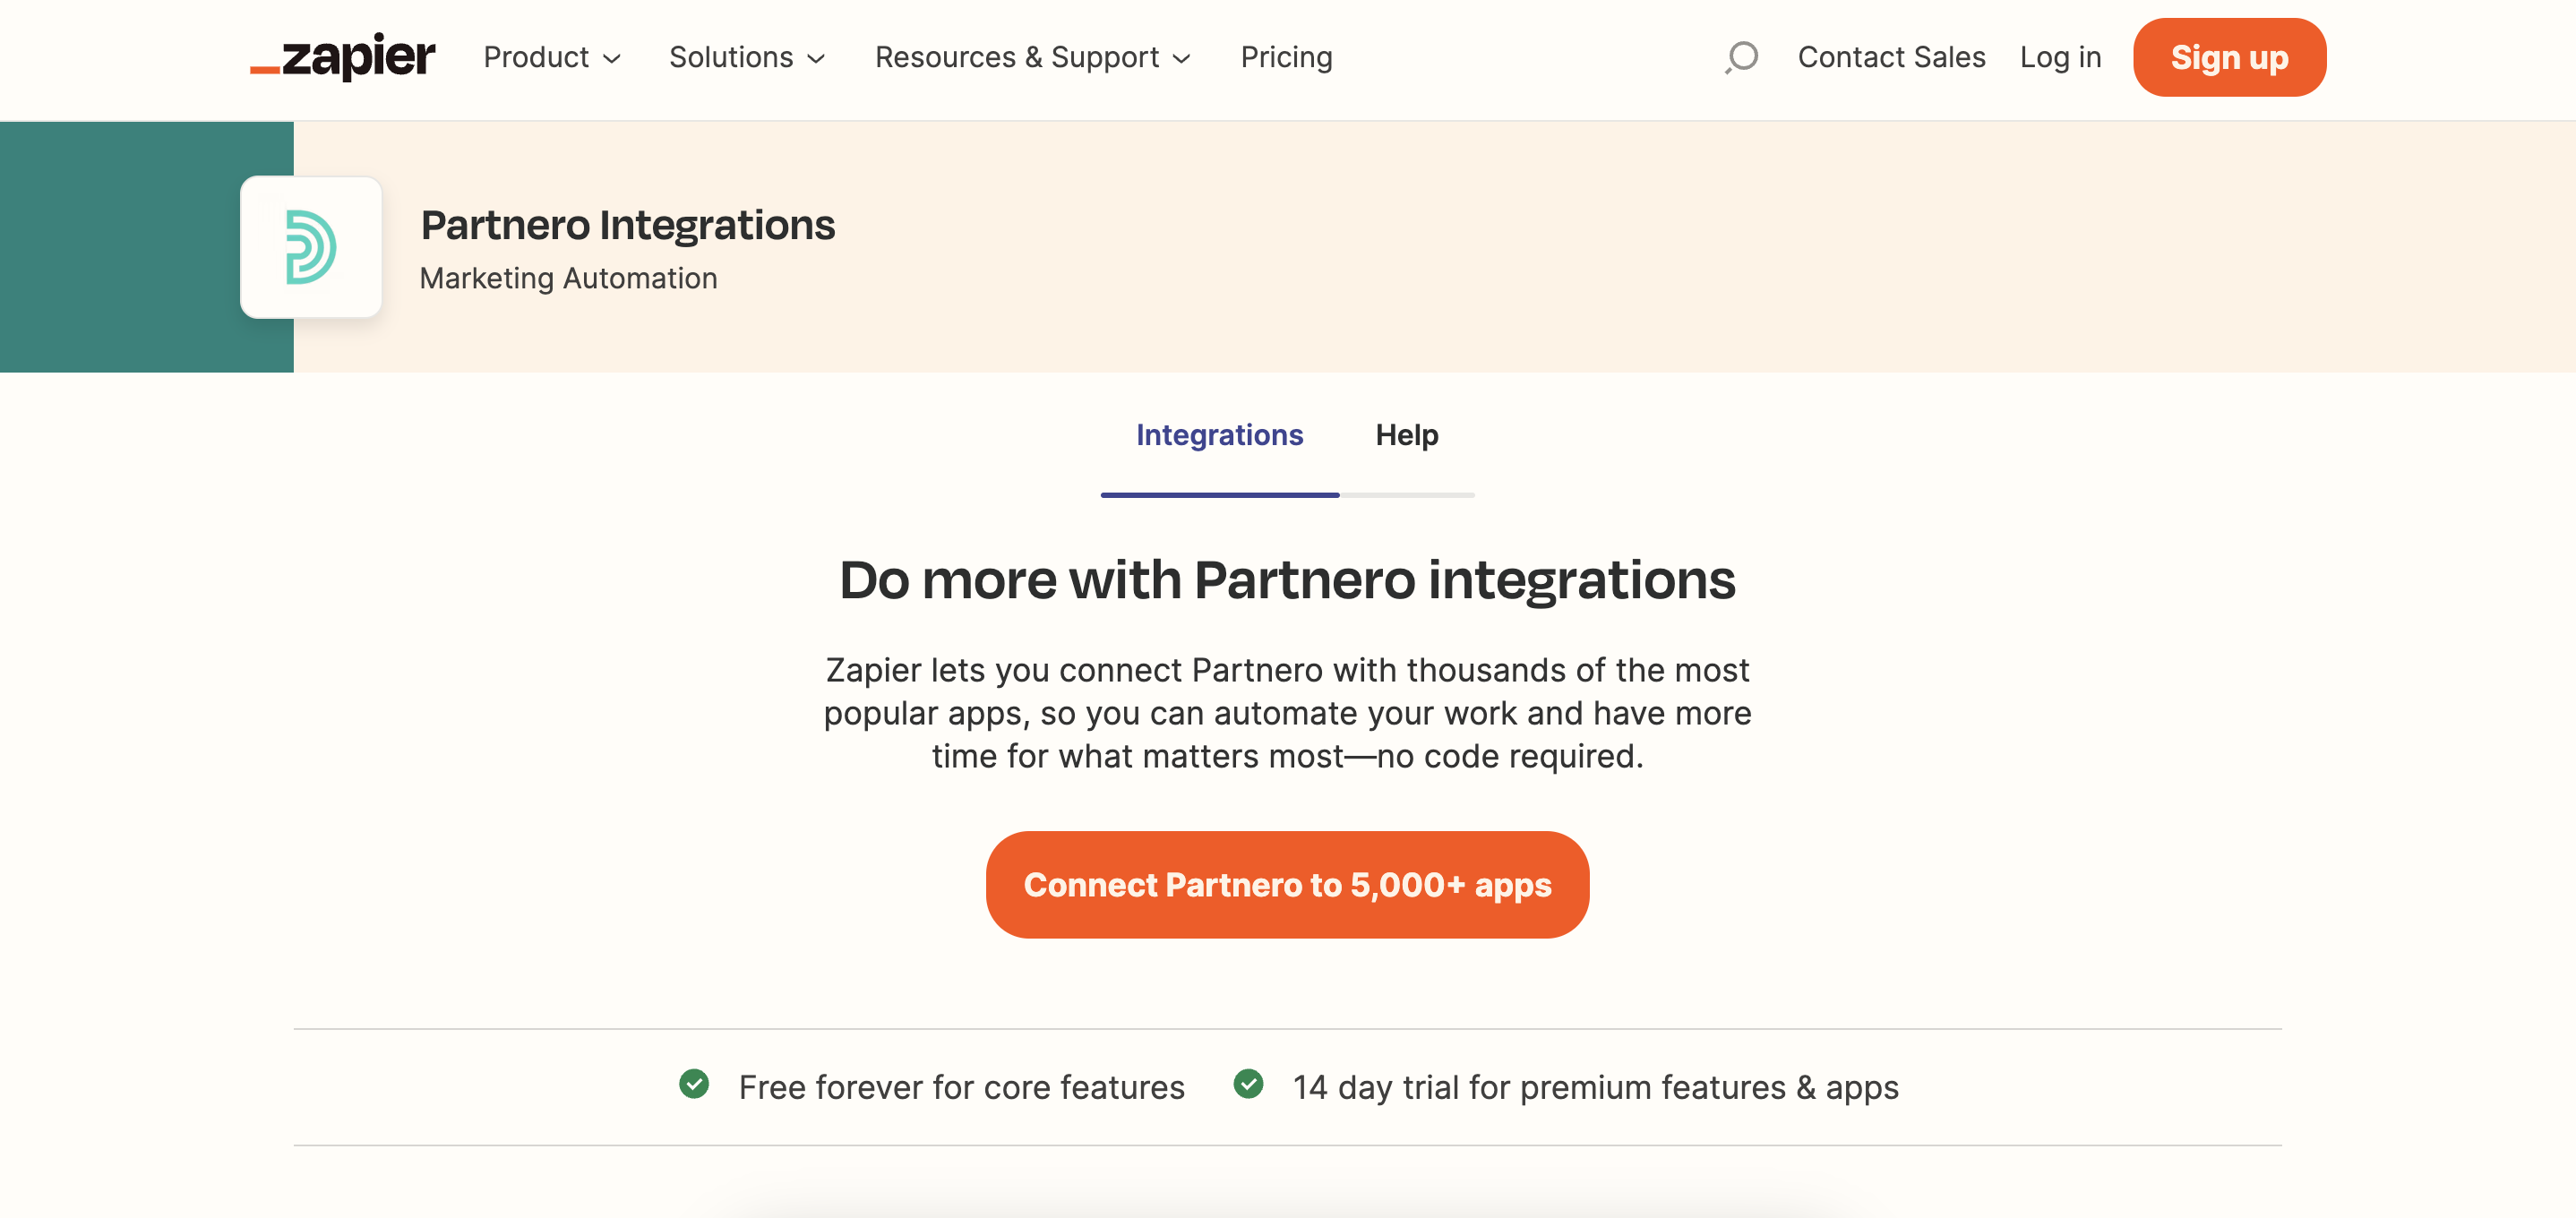Screen dimensions: 2576x1218
Task: Select the Integrations tab
Action: coord(1219,435)
